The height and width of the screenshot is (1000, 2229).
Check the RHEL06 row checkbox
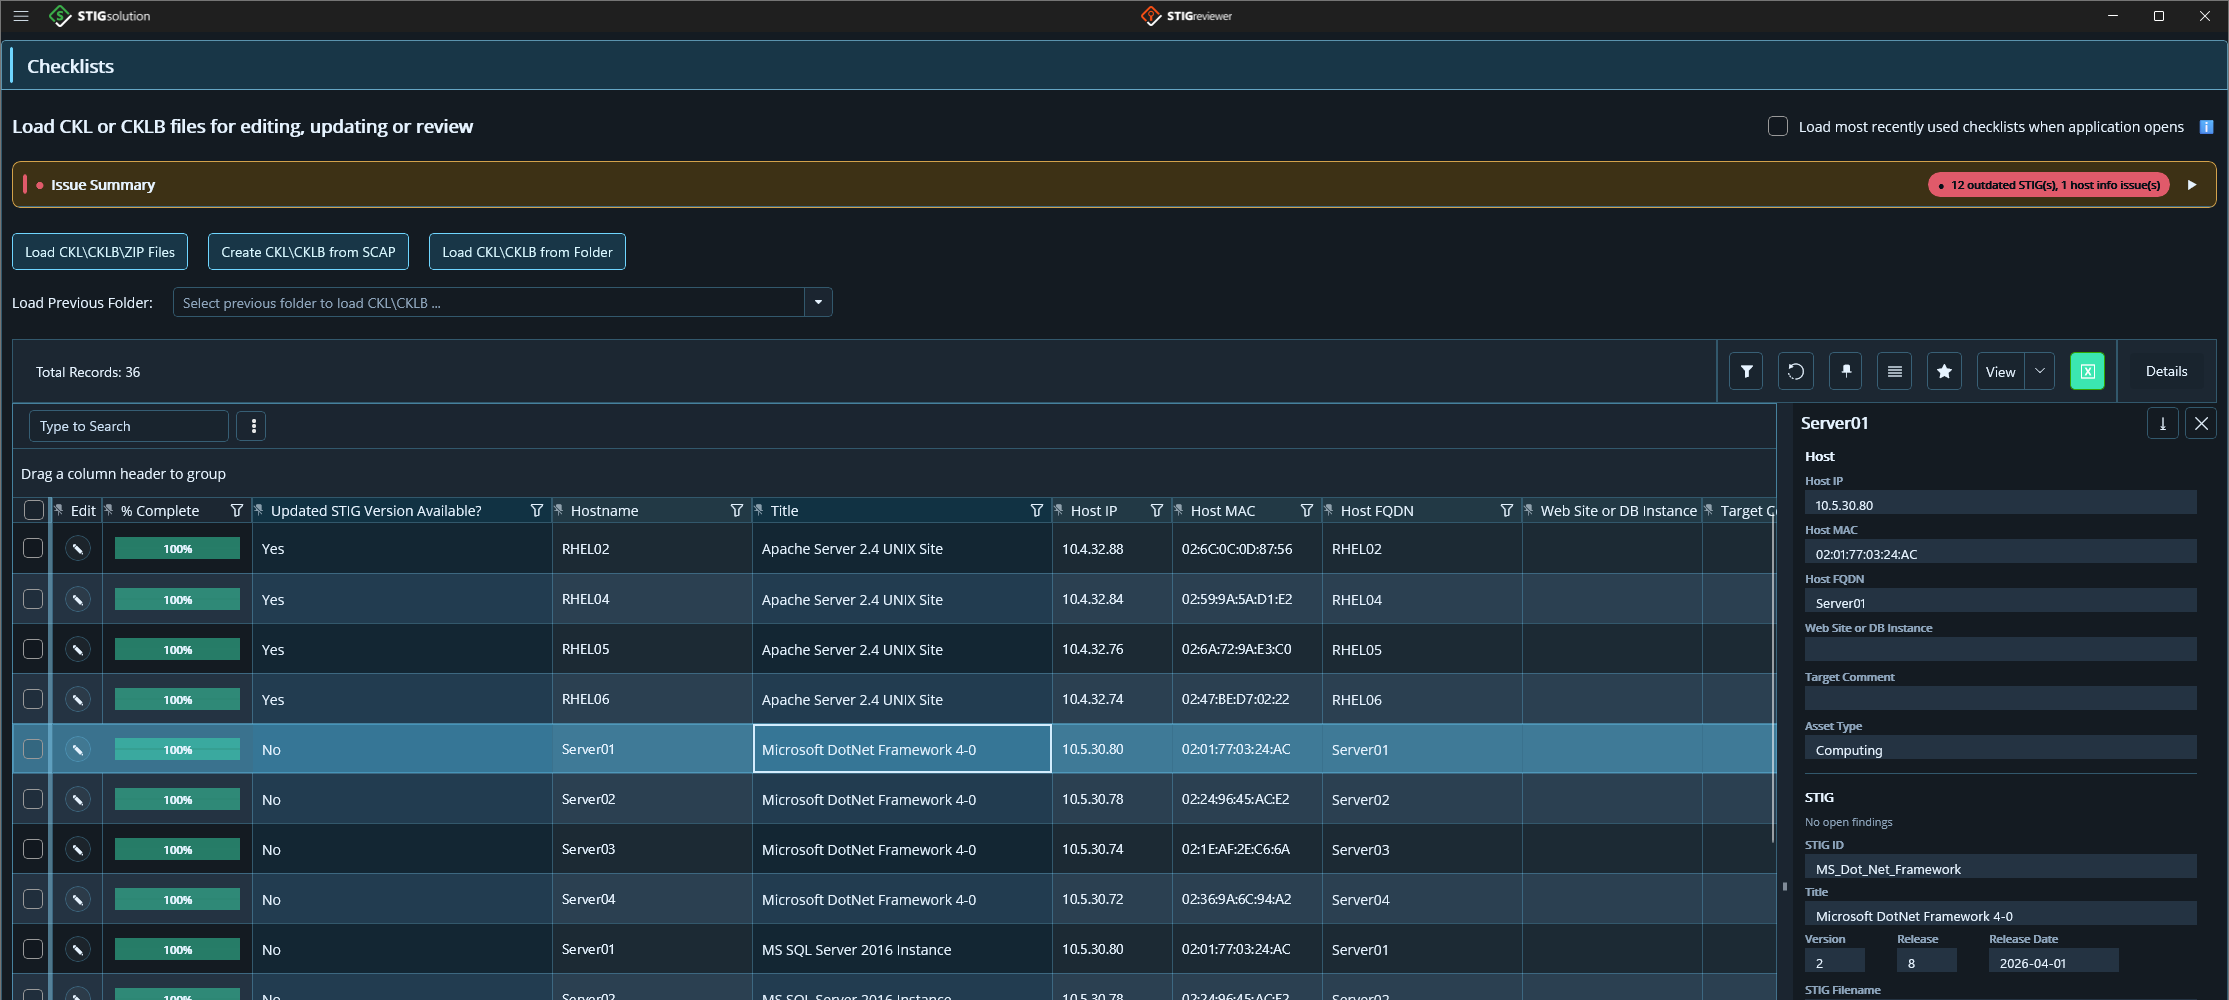pyautogui.click(x=33, y=698)
